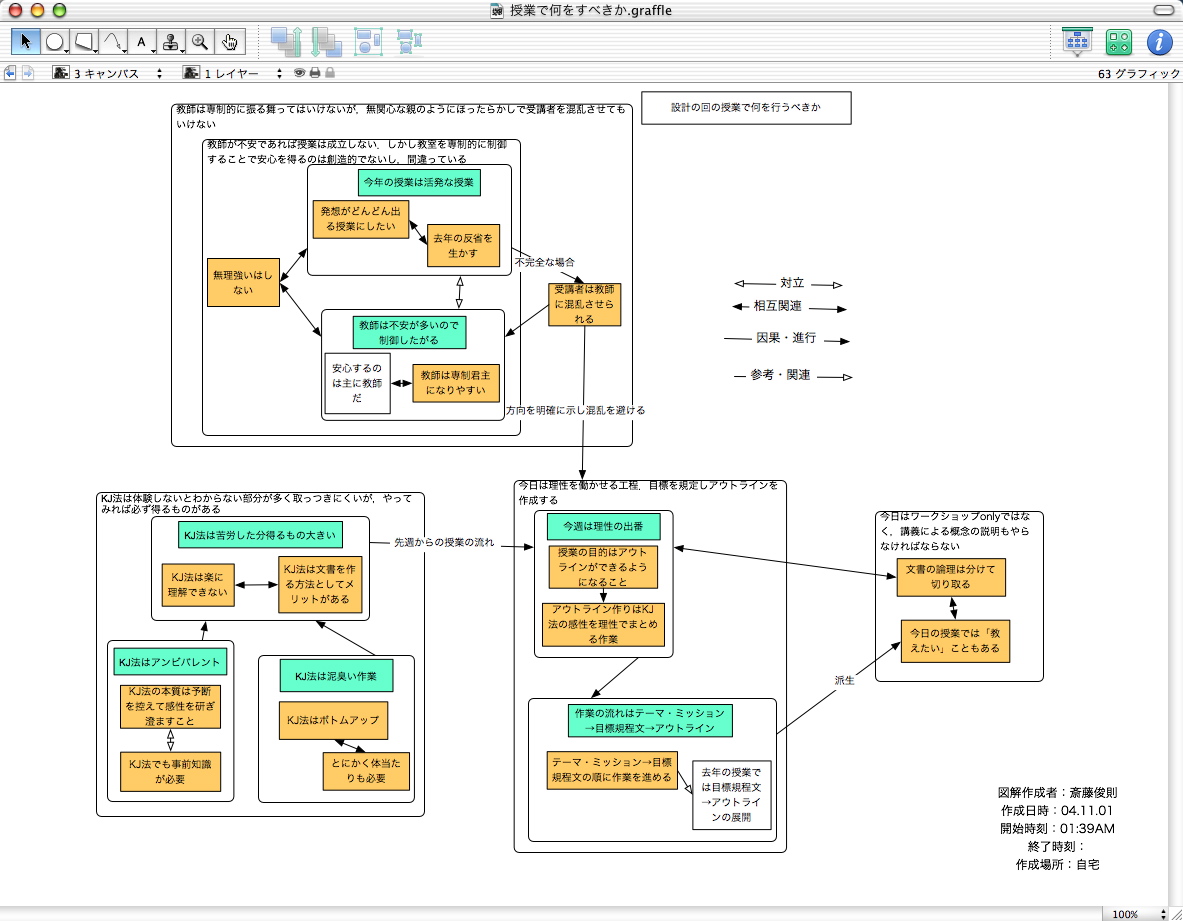The image size is (1183, 921).
Task: Activate the magnifying glass Zoom tool
Action: pyautogui.click(x=201, y=41)
